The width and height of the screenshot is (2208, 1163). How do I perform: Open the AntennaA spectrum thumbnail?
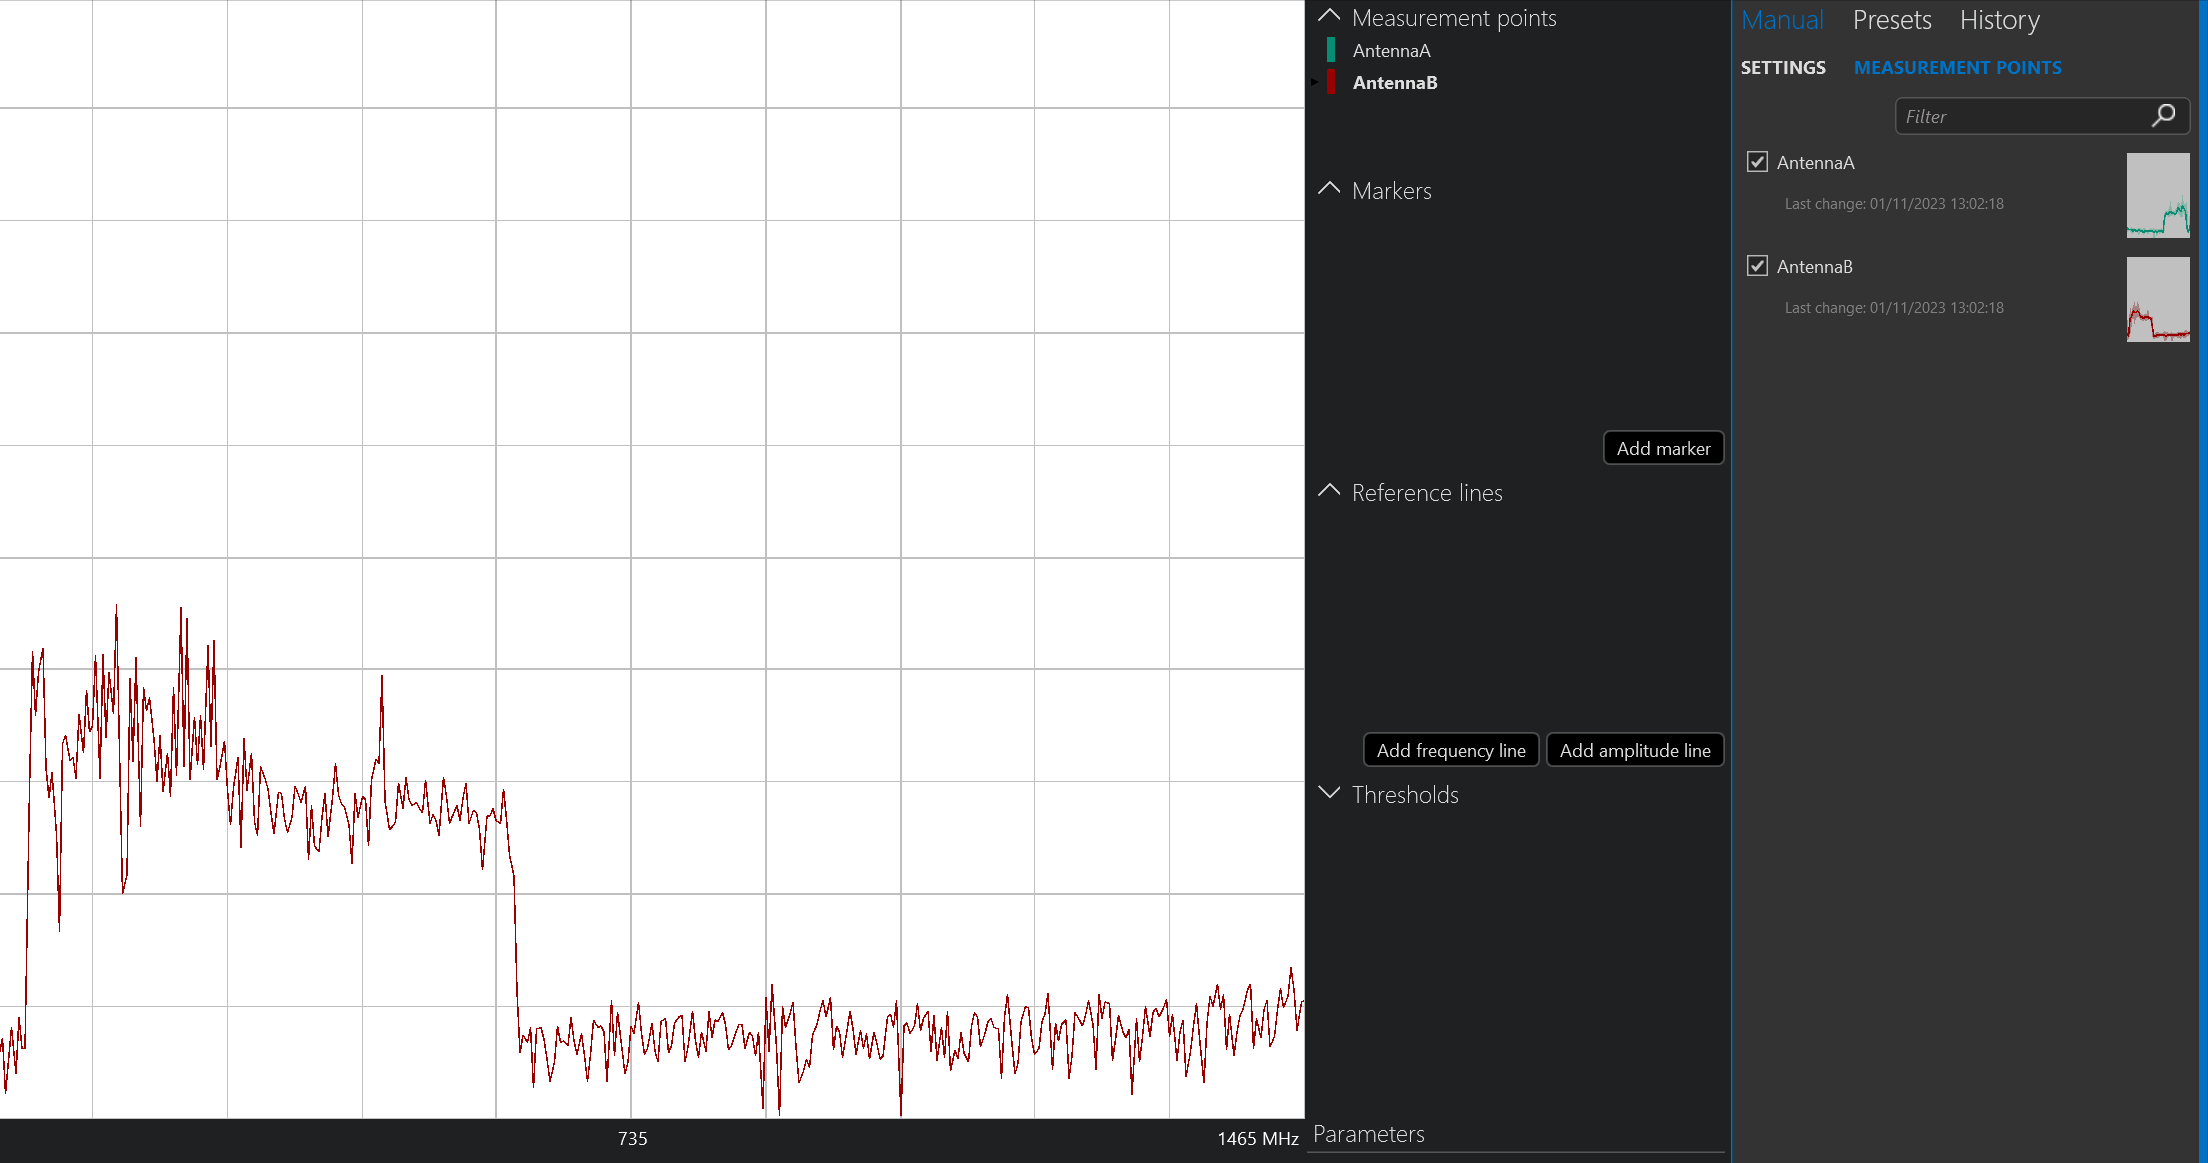(2158, 195)
